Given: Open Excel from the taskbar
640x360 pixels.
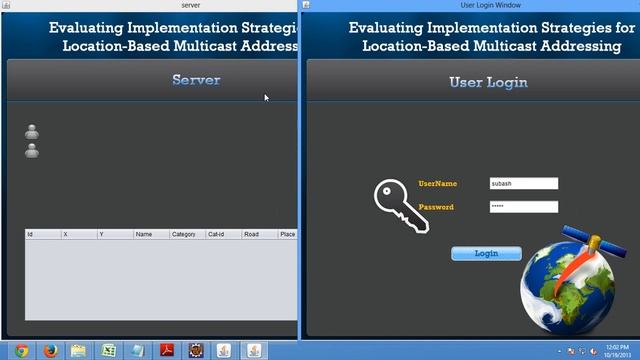Looking at the screenshot, I should coord(108,351).
